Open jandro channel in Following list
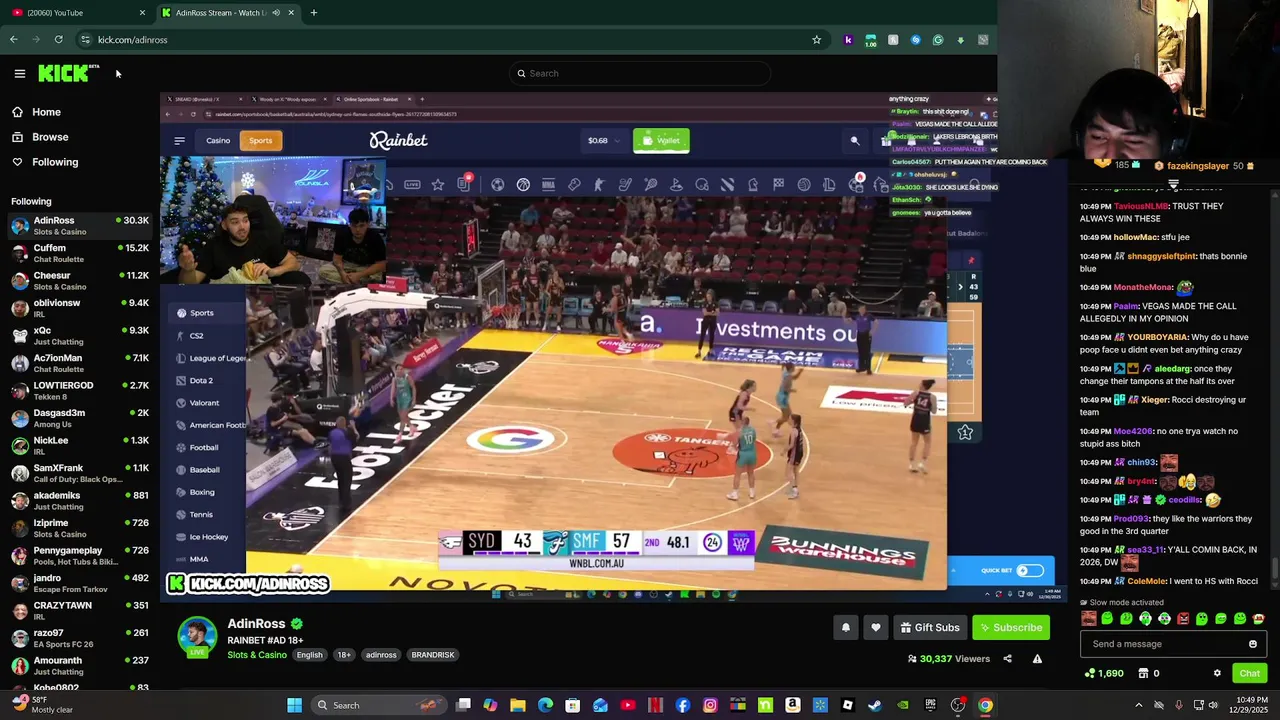This screenshot has width=1280, height=720. click(80, 583)
